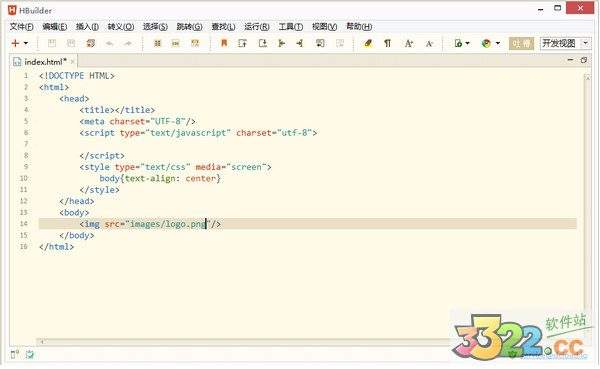This screenshot has height=369, width=600.
Task: Click the closing </script> tag line
Action: pos(102,156)
